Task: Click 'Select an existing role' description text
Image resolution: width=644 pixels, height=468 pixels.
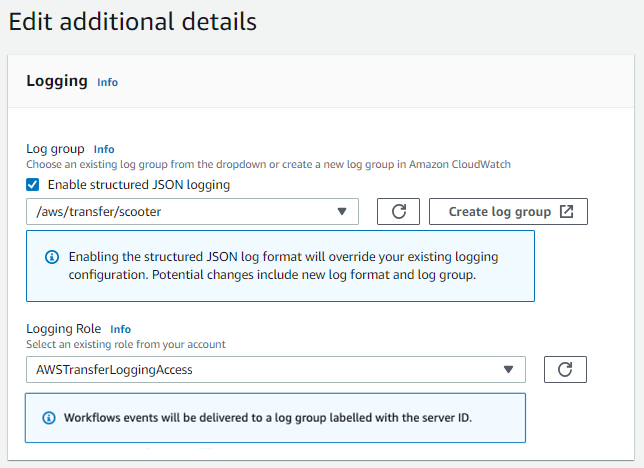Action: tap(126, 344)
